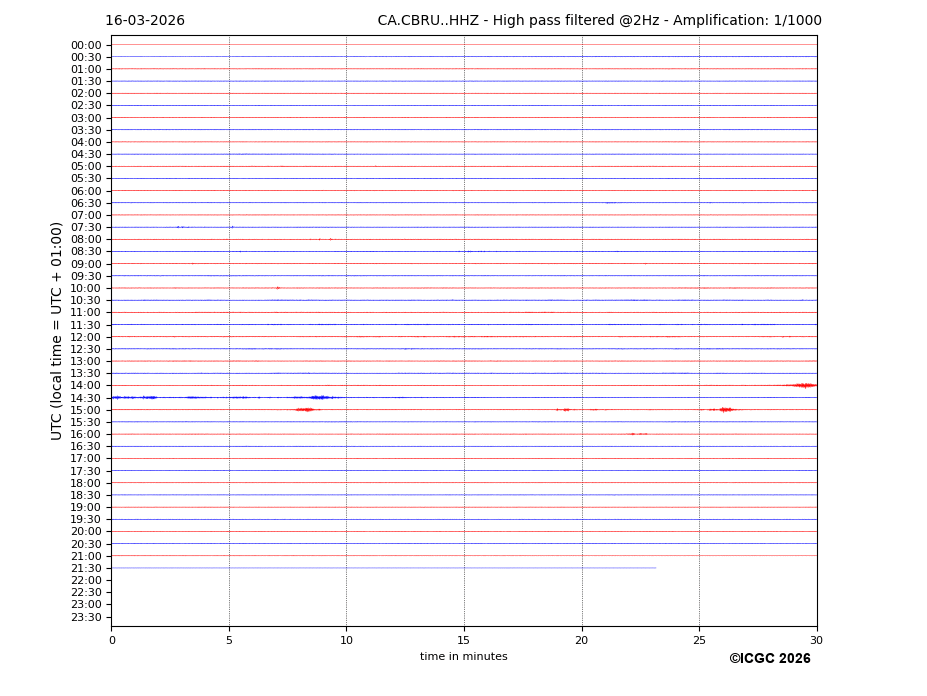Click the UTC local time y-axis title

[x=58, y=331]
